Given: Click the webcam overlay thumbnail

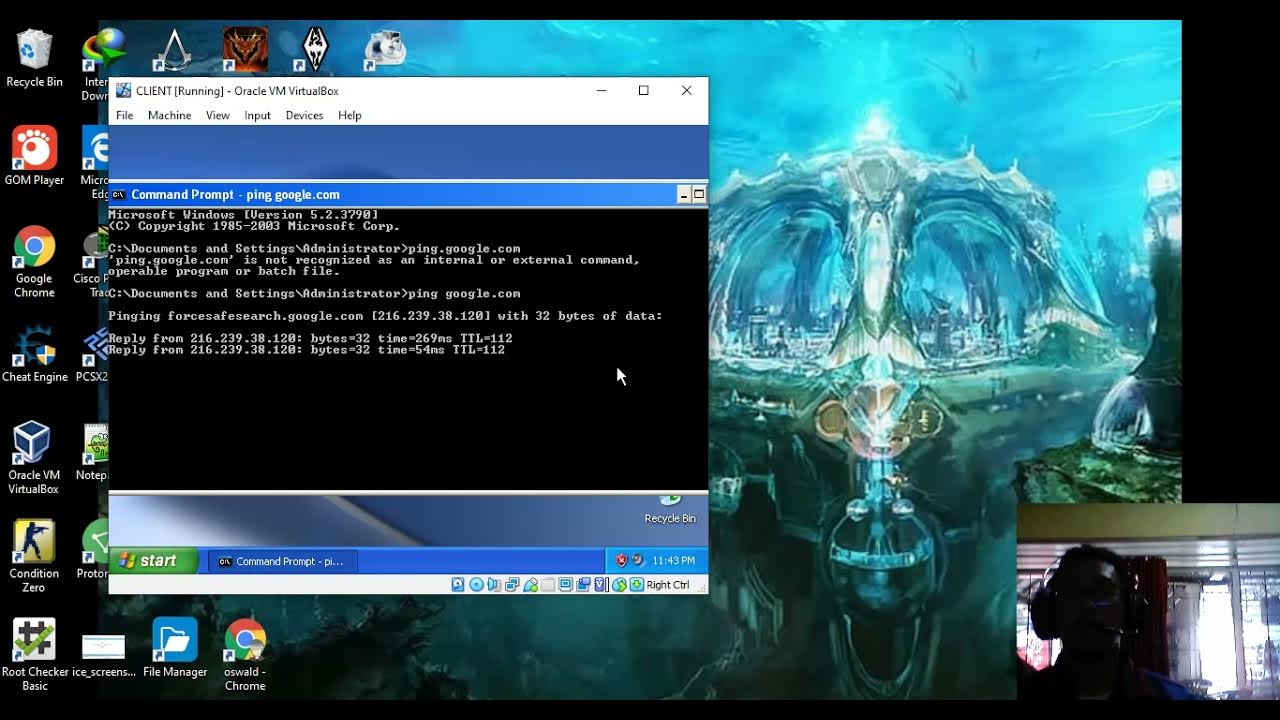Looking at the screenshot, I should [1148, 602].
